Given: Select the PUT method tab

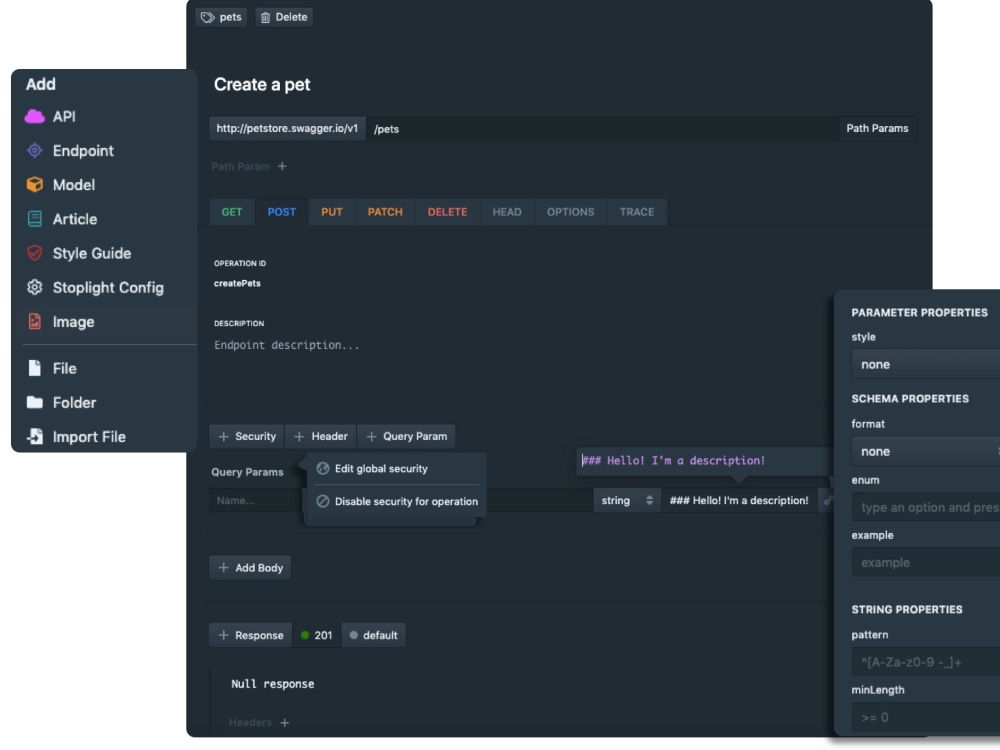Looking at the screenshot, I should [x=332, y=212].
